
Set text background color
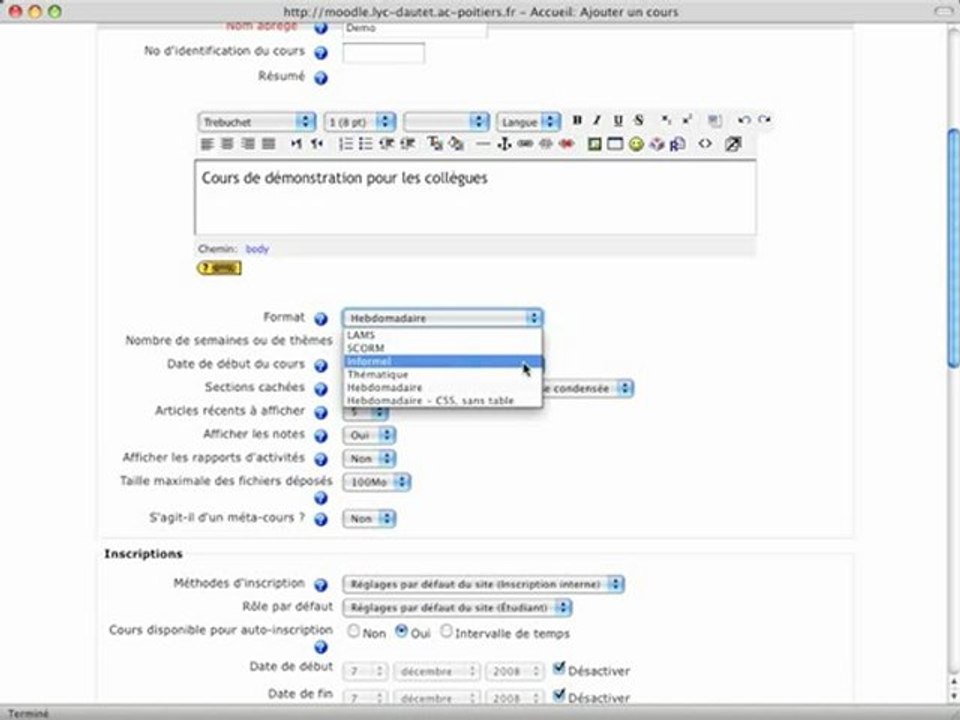tap(456, 144)
